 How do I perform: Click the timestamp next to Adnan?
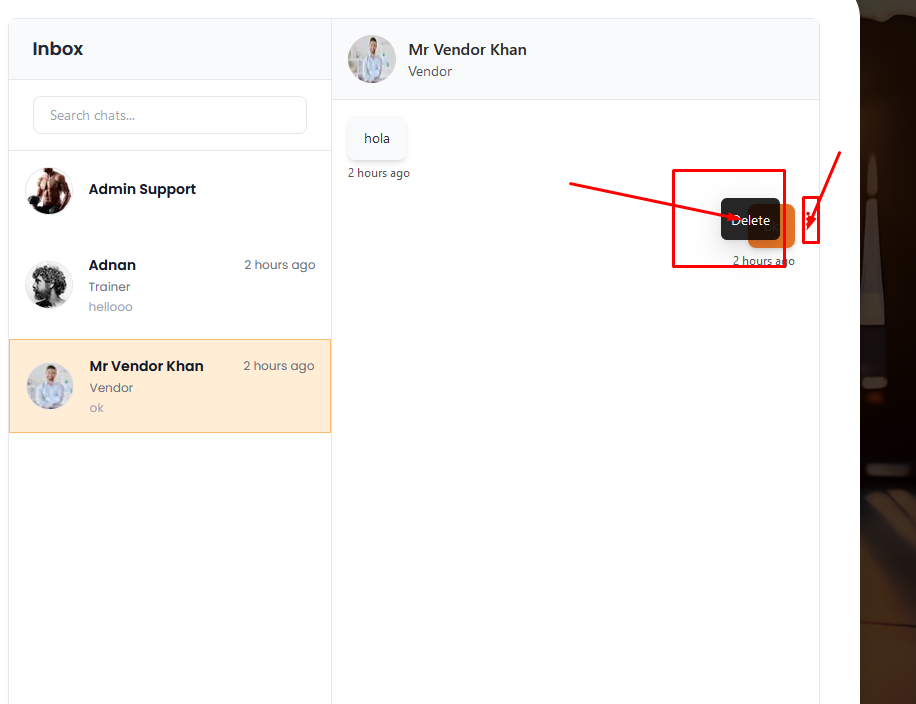(279, 265)
